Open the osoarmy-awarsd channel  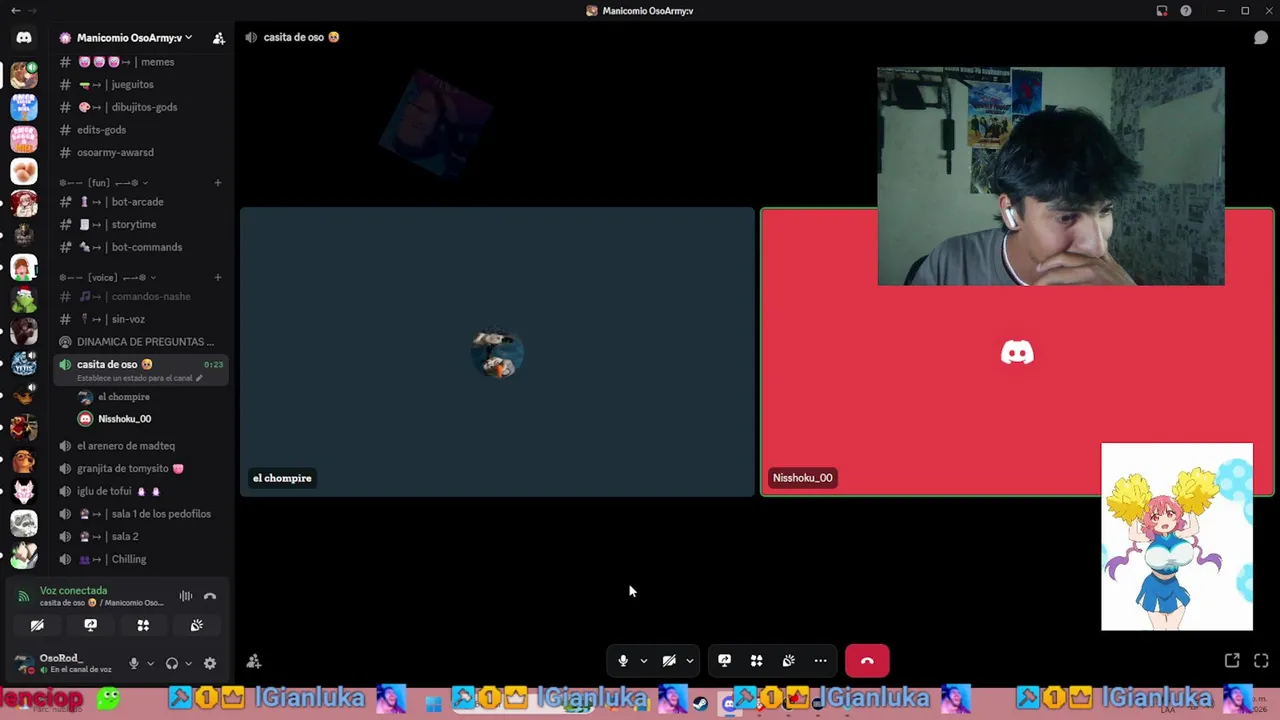[142, 153]
